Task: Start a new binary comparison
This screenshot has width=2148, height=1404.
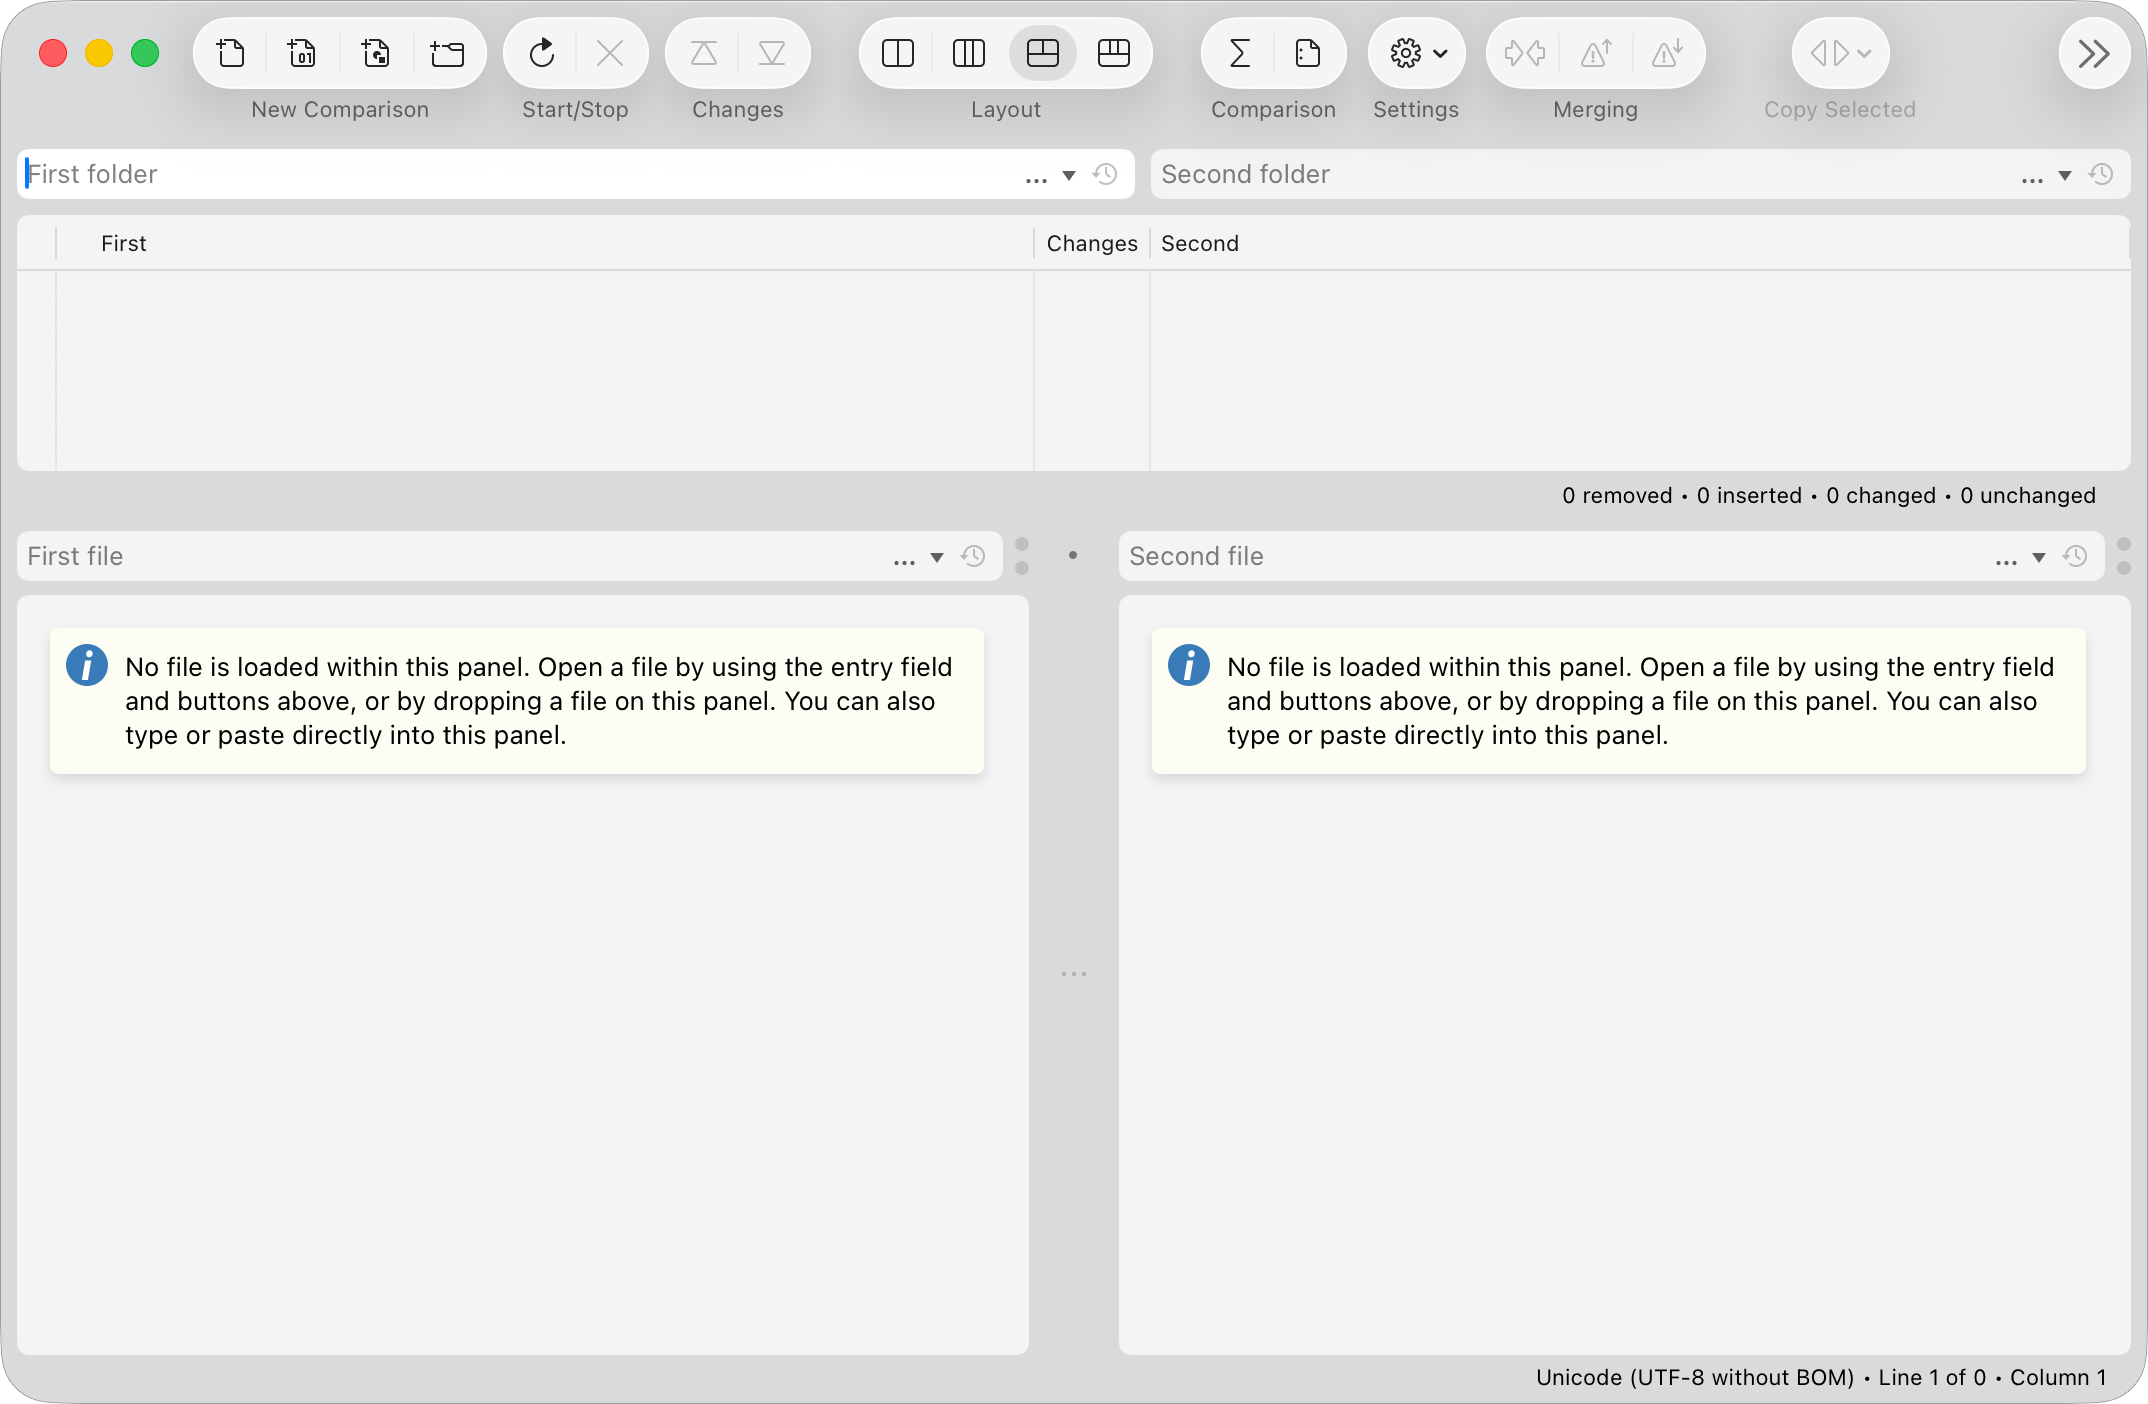Action: (x=302, y=53)
